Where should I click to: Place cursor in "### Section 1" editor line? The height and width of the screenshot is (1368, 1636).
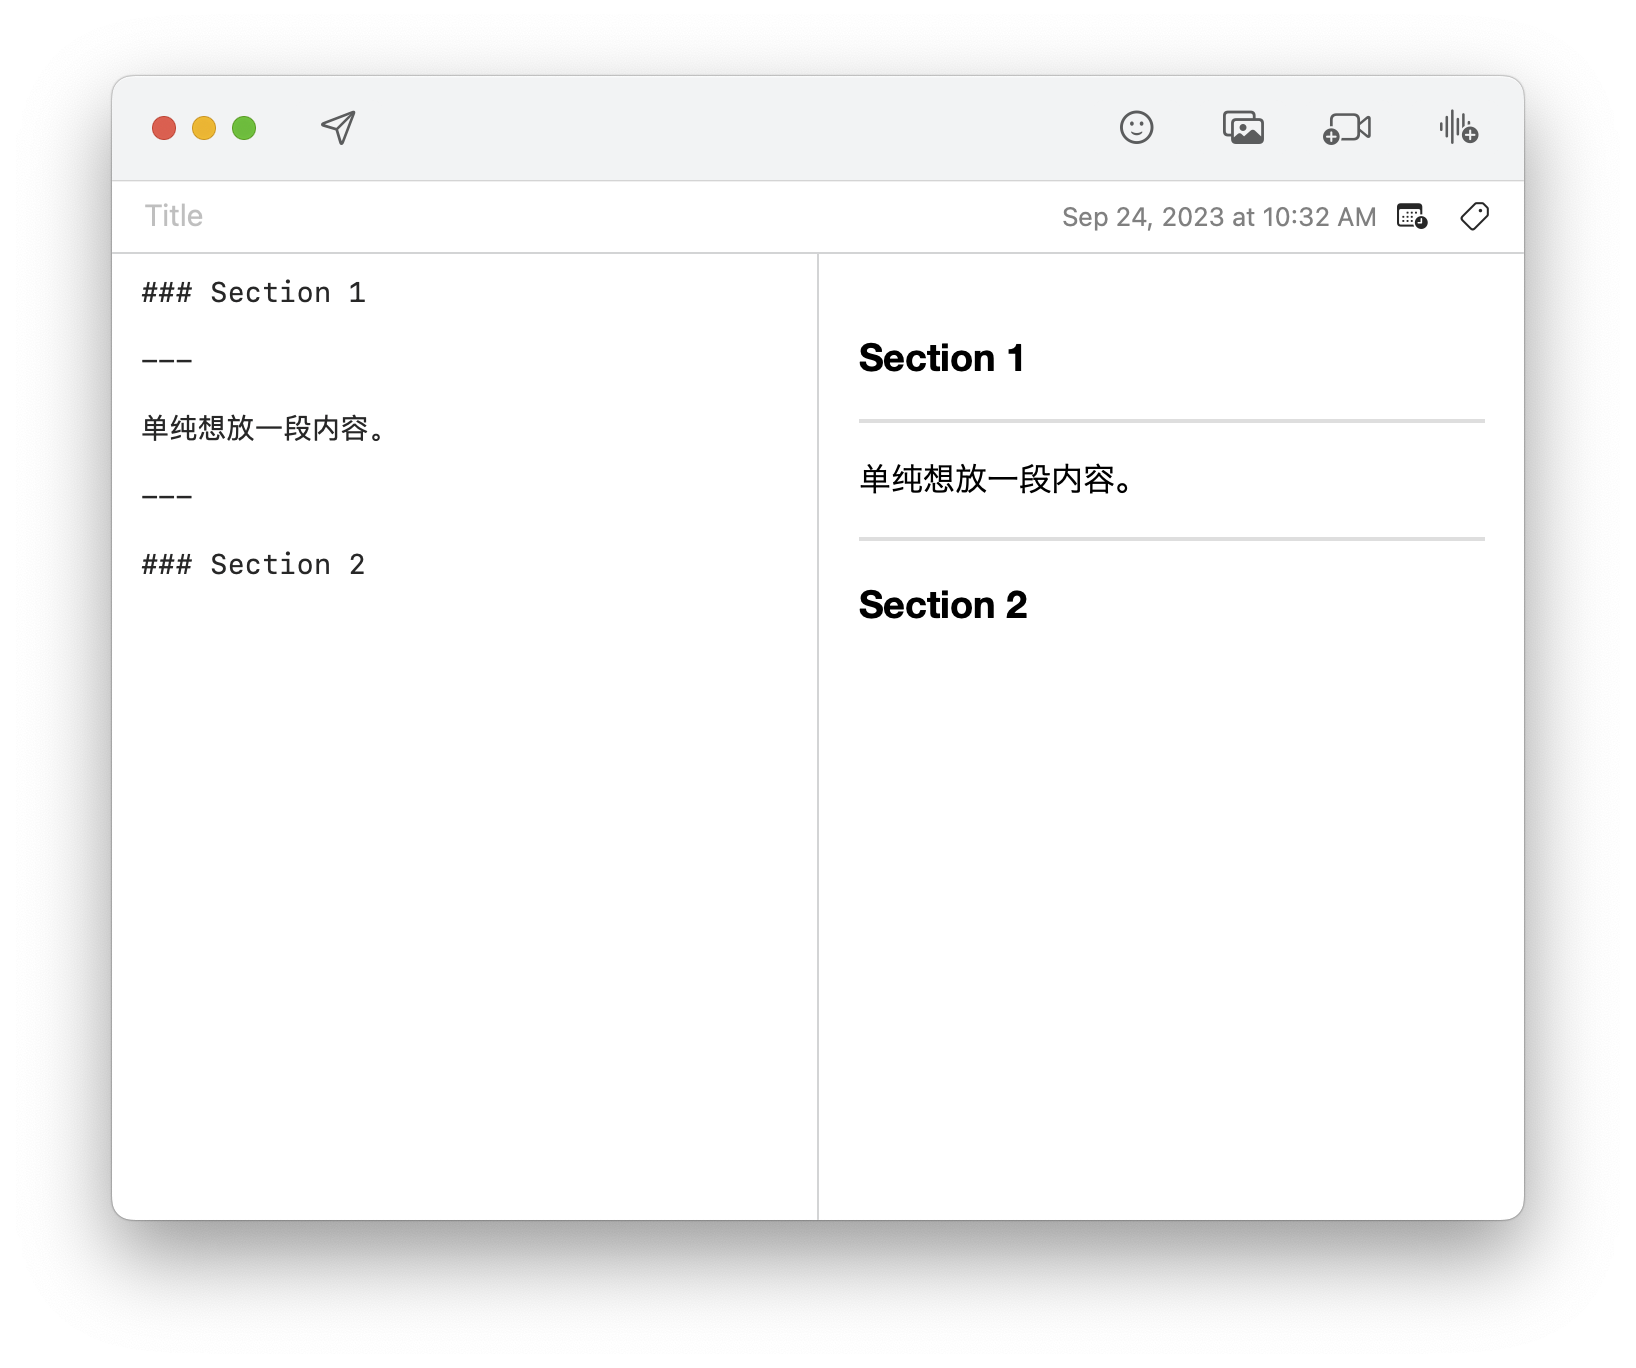[x=254, y=293]
